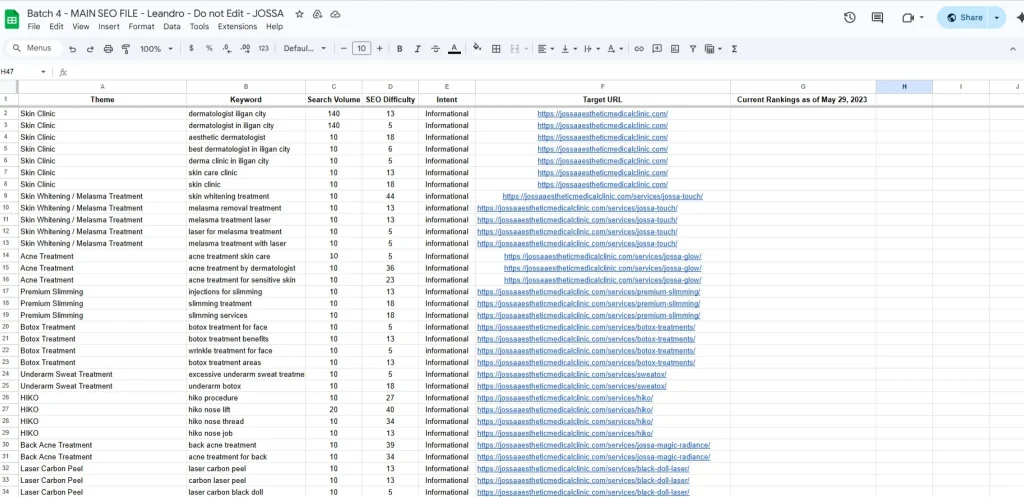1024x497 pixels.
Task: Open the borders tool
Action: (x=496, y=49)
